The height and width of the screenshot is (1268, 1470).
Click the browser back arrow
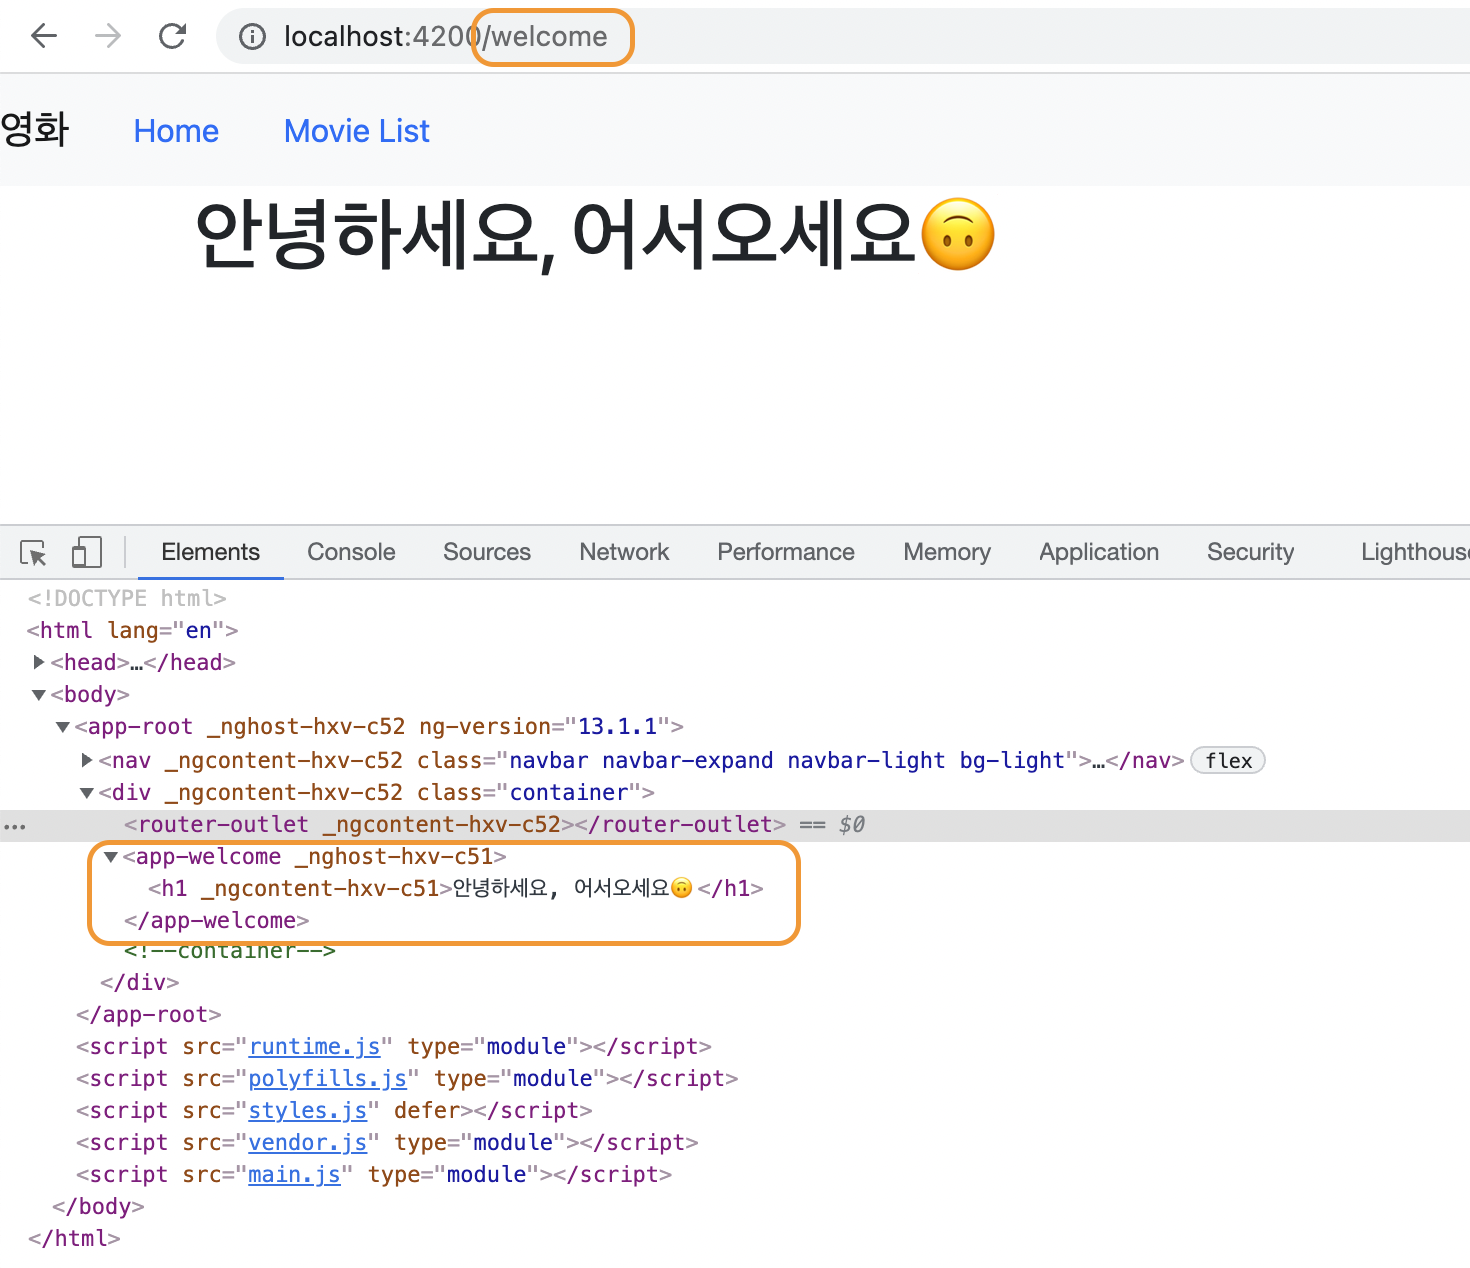click(44, 37)
